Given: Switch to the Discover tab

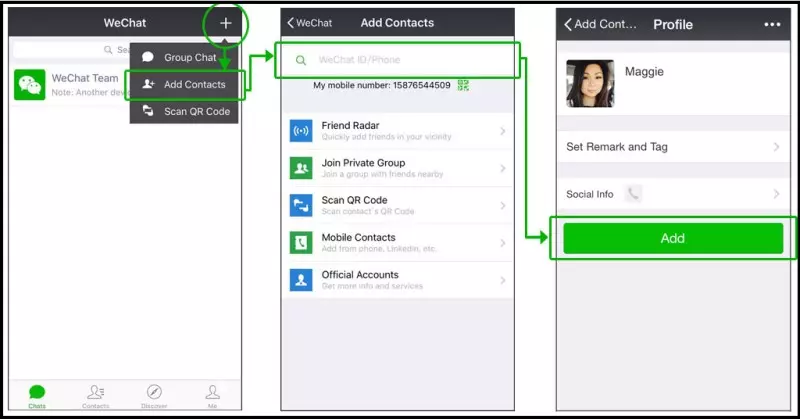Looking at the screenshot, I should [x=154, y=397].
